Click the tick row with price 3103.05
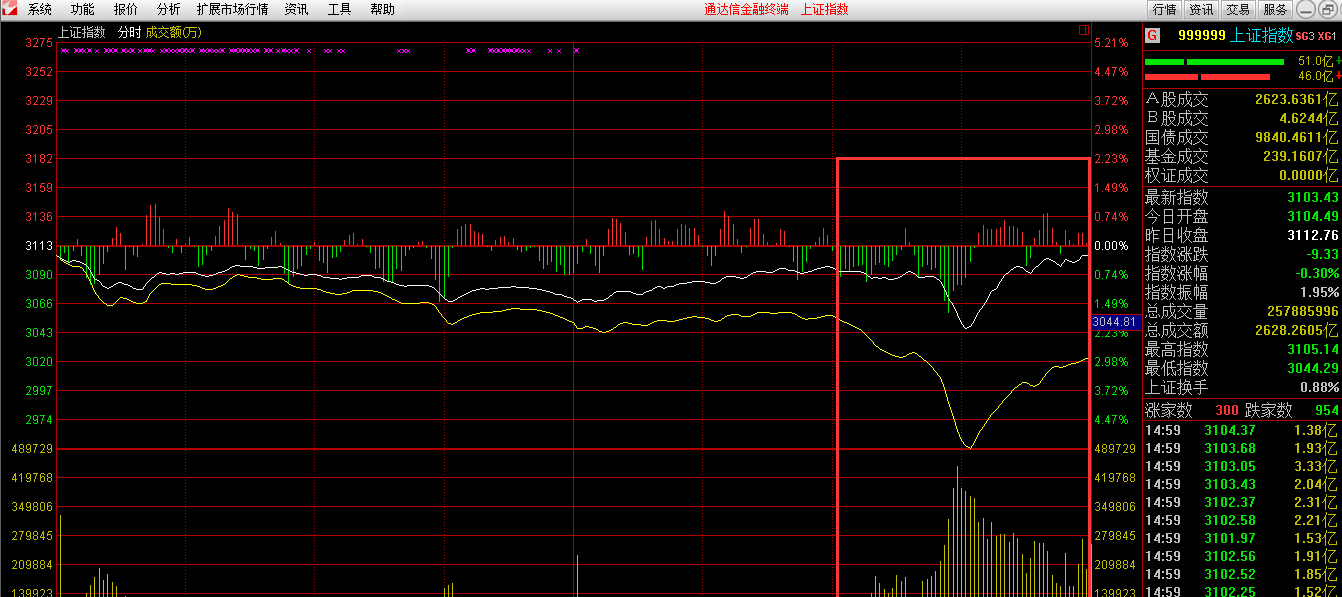The image size is (1342, 597). (x=1242, y=466)
